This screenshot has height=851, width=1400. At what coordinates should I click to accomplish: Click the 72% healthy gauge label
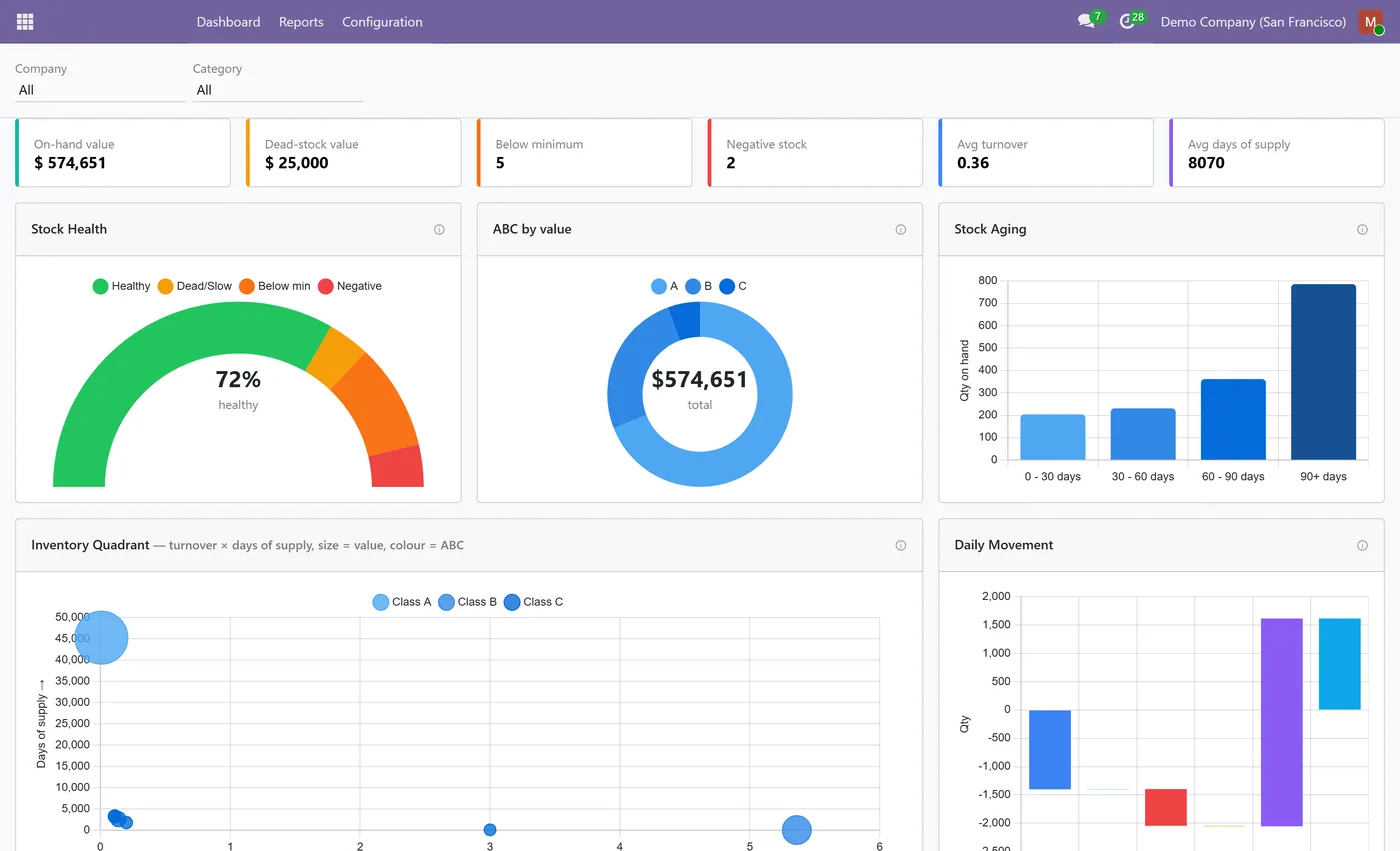point(238,380)
